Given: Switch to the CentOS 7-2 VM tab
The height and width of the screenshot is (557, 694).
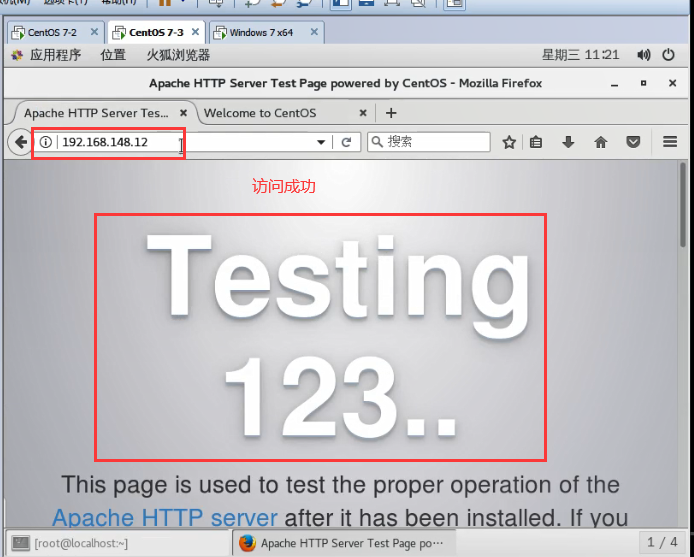Looking at the screenshot, I should pyautogui.click(x=56, y=32).
